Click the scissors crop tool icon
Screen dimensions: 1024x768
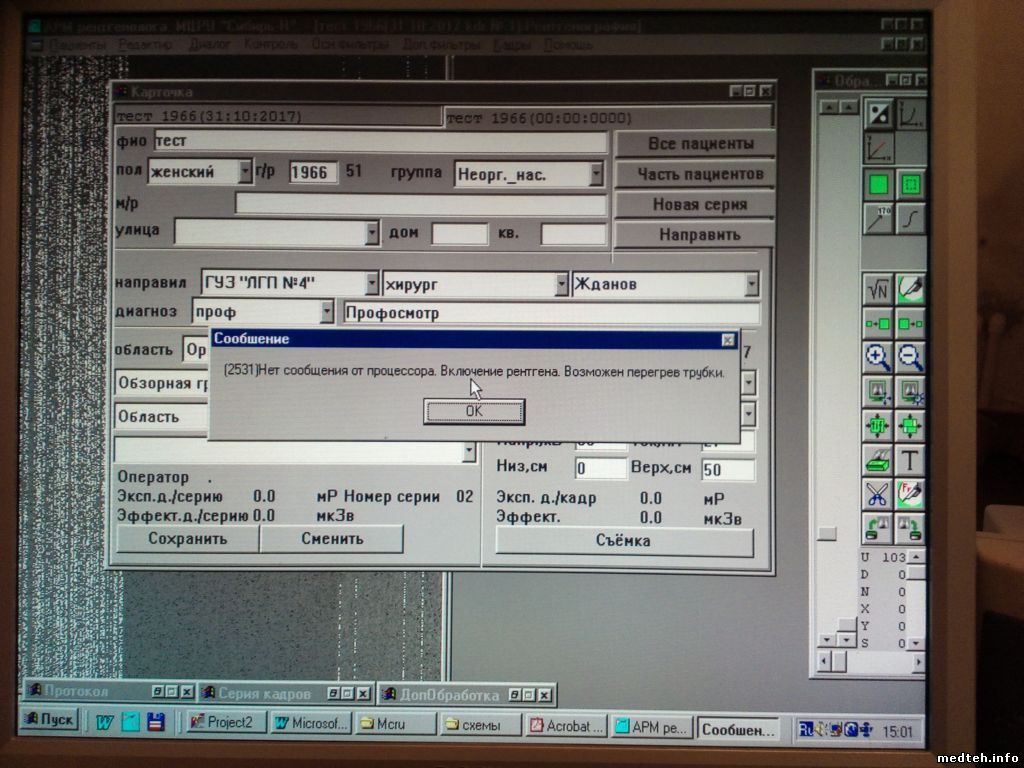coord(878,494)
